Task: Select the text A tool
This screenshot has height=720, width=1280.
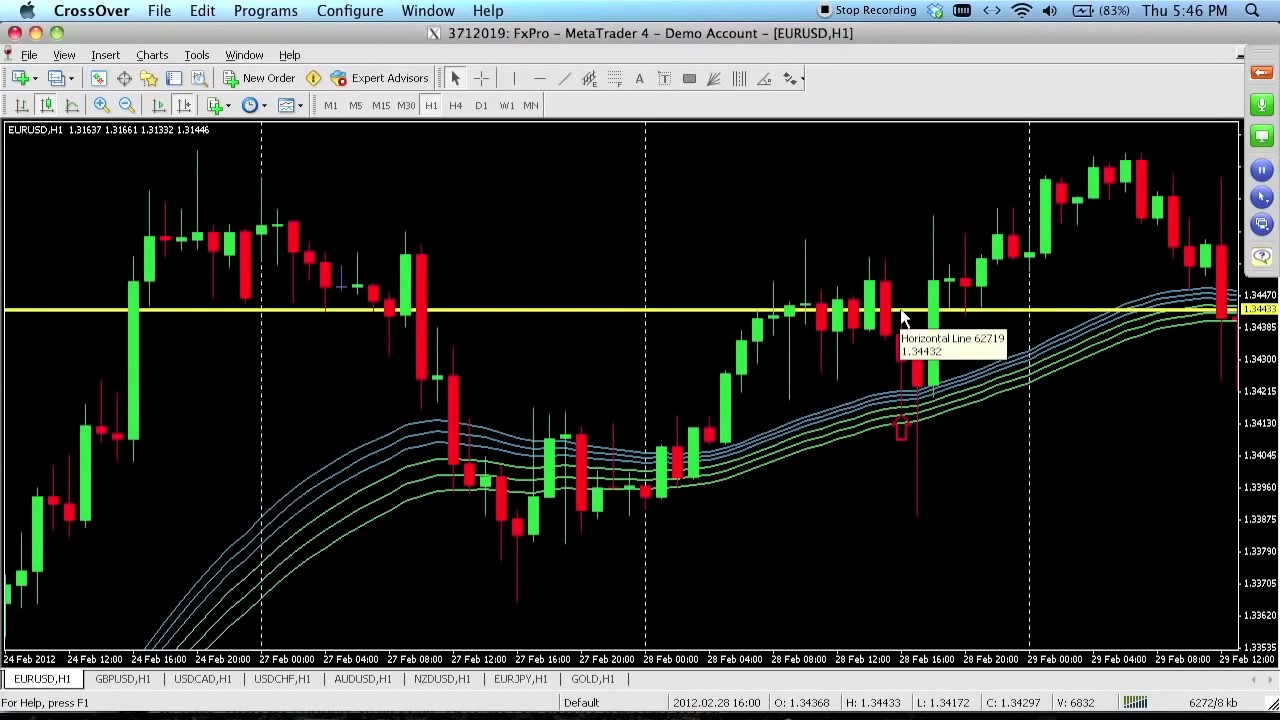Action: pyautogui.click(x=639, y=79)
